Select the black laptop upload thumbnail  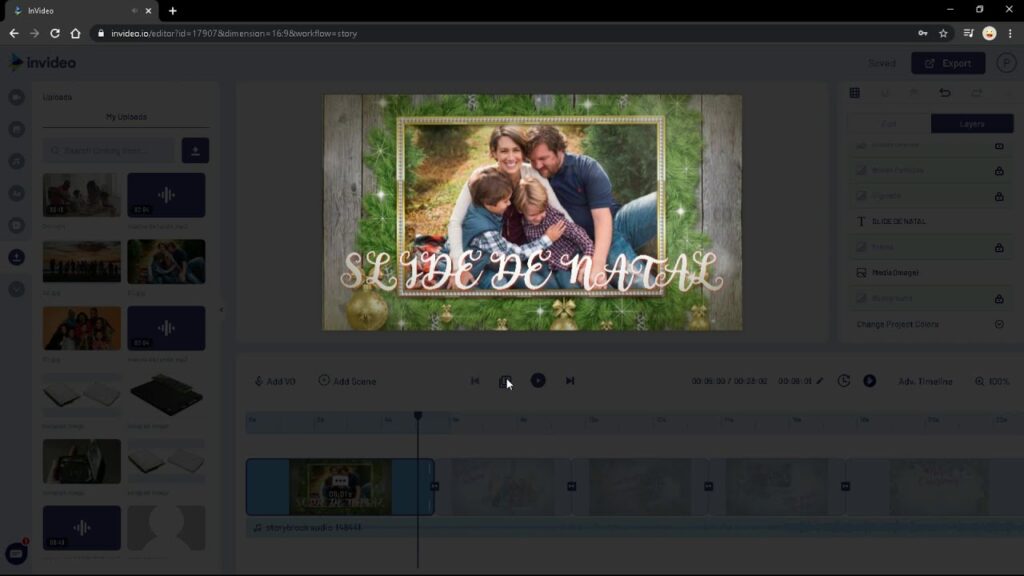[x=166, y=395]
